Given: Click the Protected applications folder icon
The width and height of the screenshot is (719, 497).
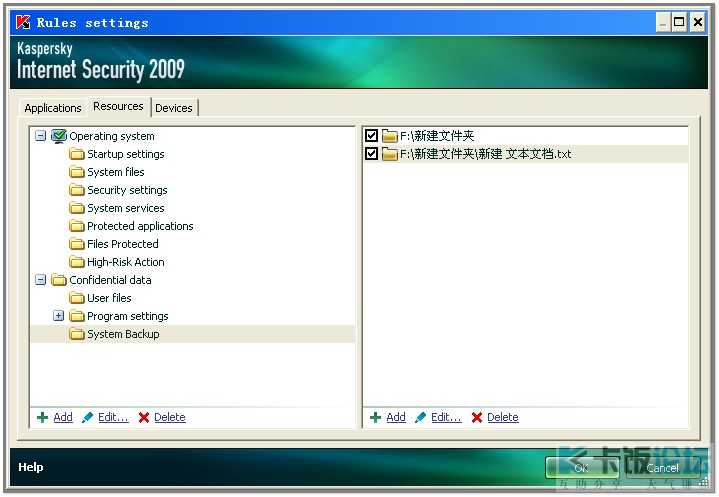Looking at the screenshot, I should (x=77, y=226).
